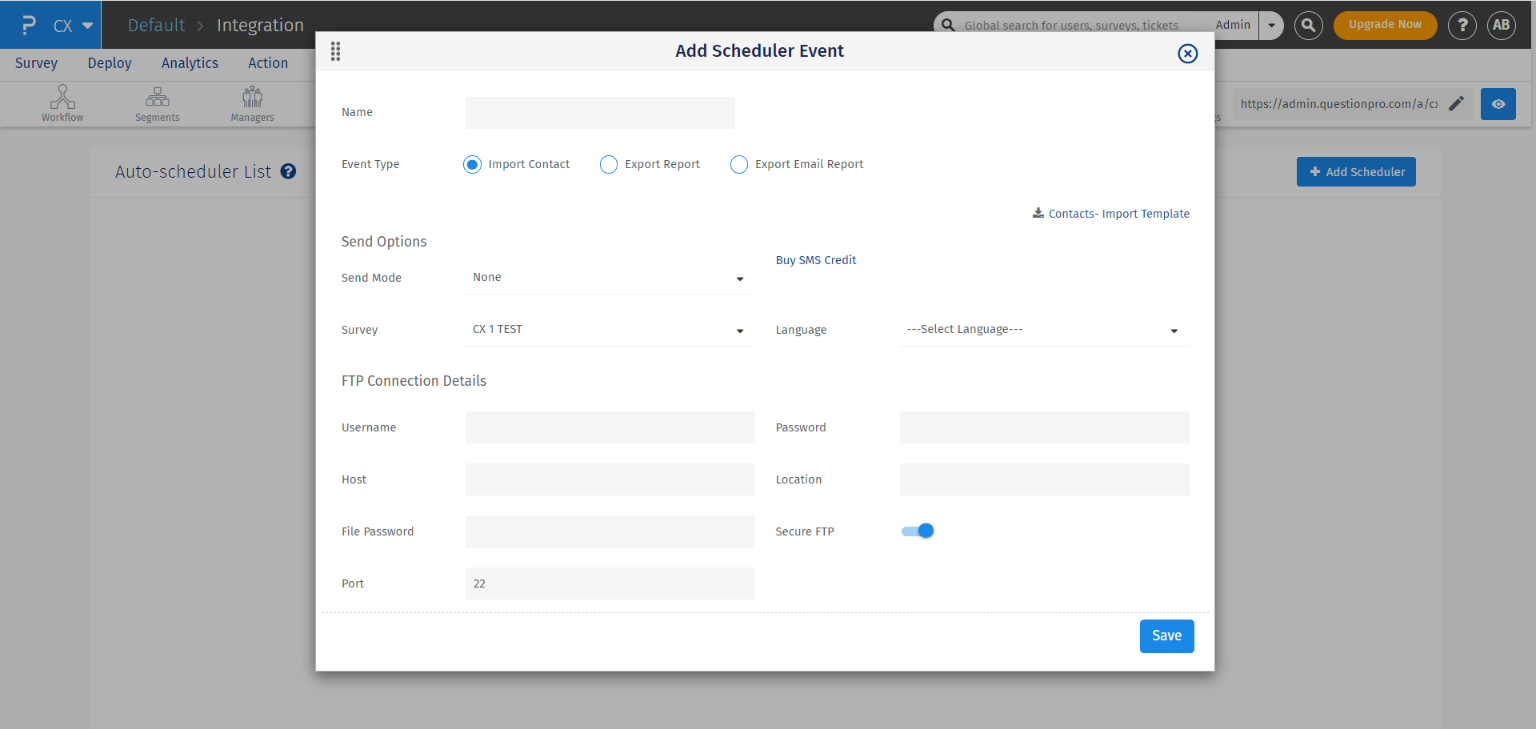The height and width of the screenshot is (729, 1536).
Task: Click the pencil icon to edit survey URL
Action: point(1456,103)
